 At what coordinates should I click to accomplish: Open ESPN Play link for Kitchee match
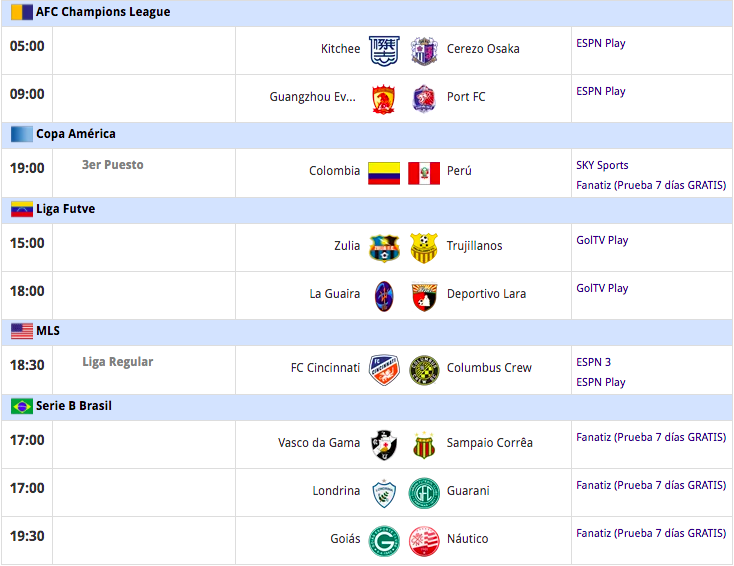(x=601, y=43)
